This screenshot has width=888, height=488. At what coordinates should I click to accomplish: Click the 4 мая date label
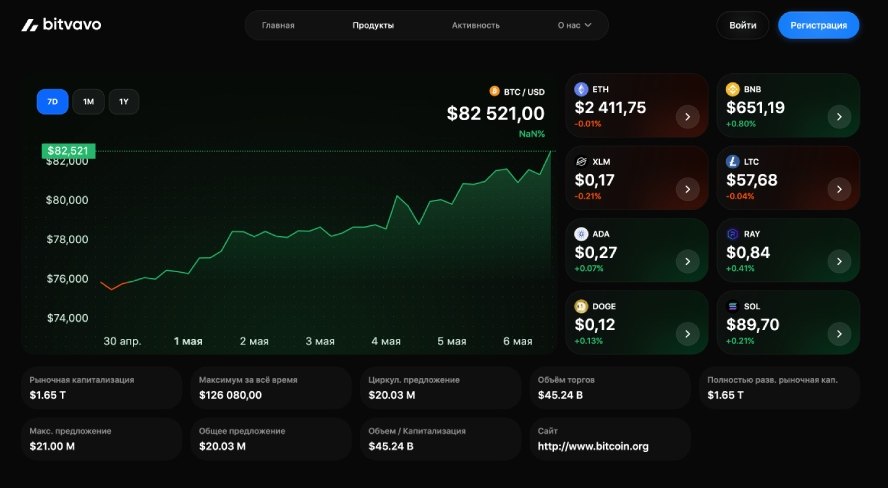pos(386,341)
